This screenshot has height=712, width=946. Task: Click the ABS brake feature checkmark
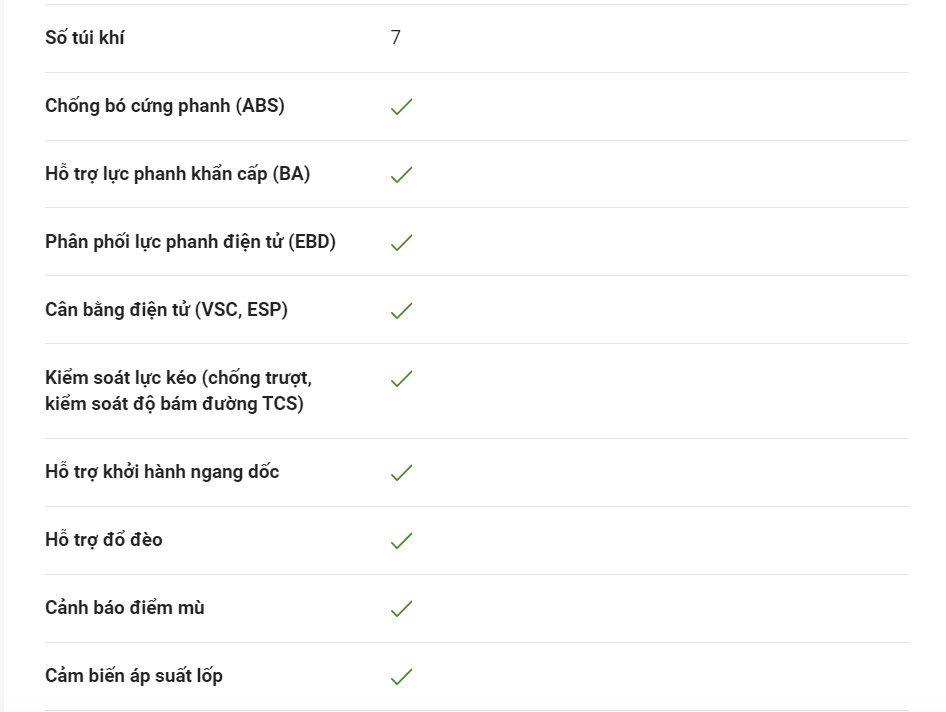(401, 106)
